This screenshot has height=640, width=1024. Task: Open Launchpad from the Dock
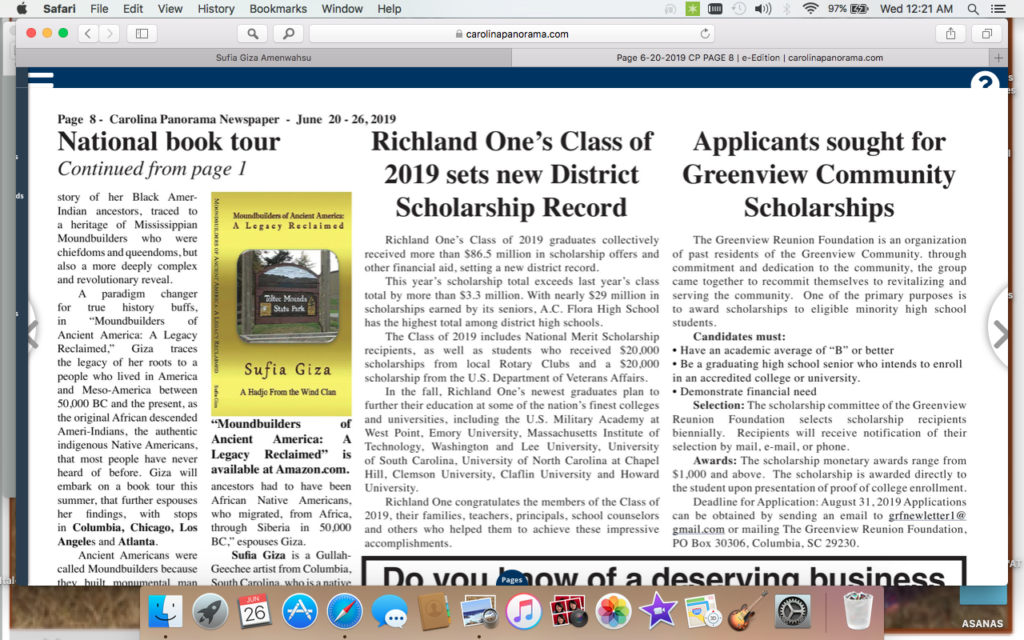click(210, 612)
